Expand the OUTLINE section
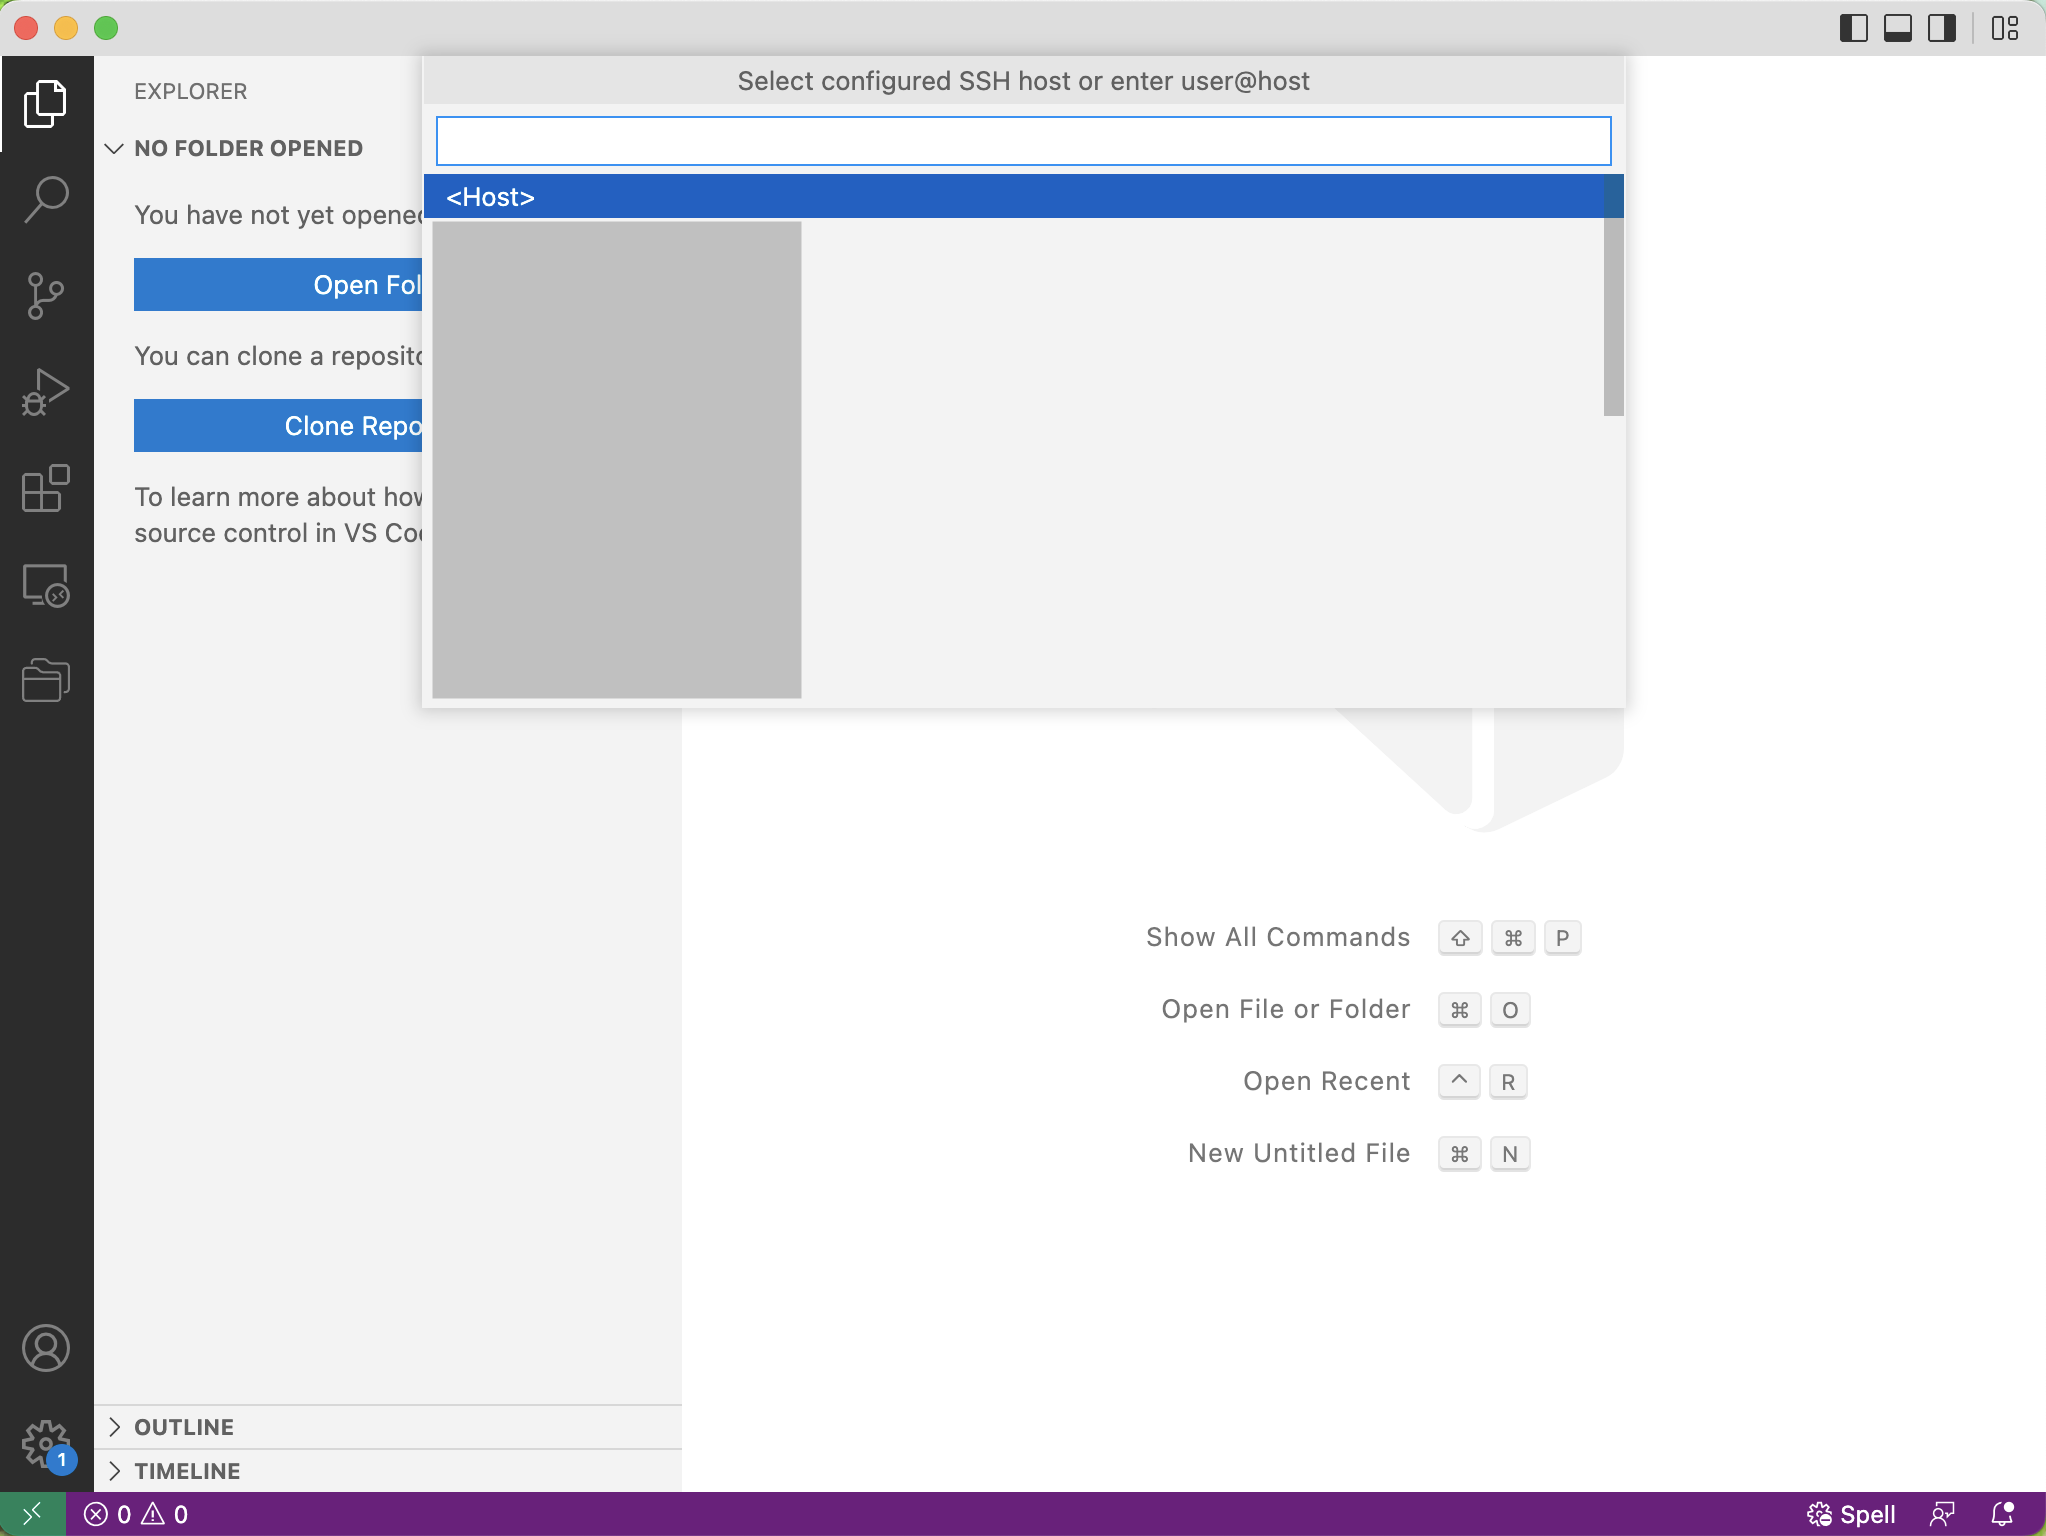2046x1536 pixels. [113, 1426]
